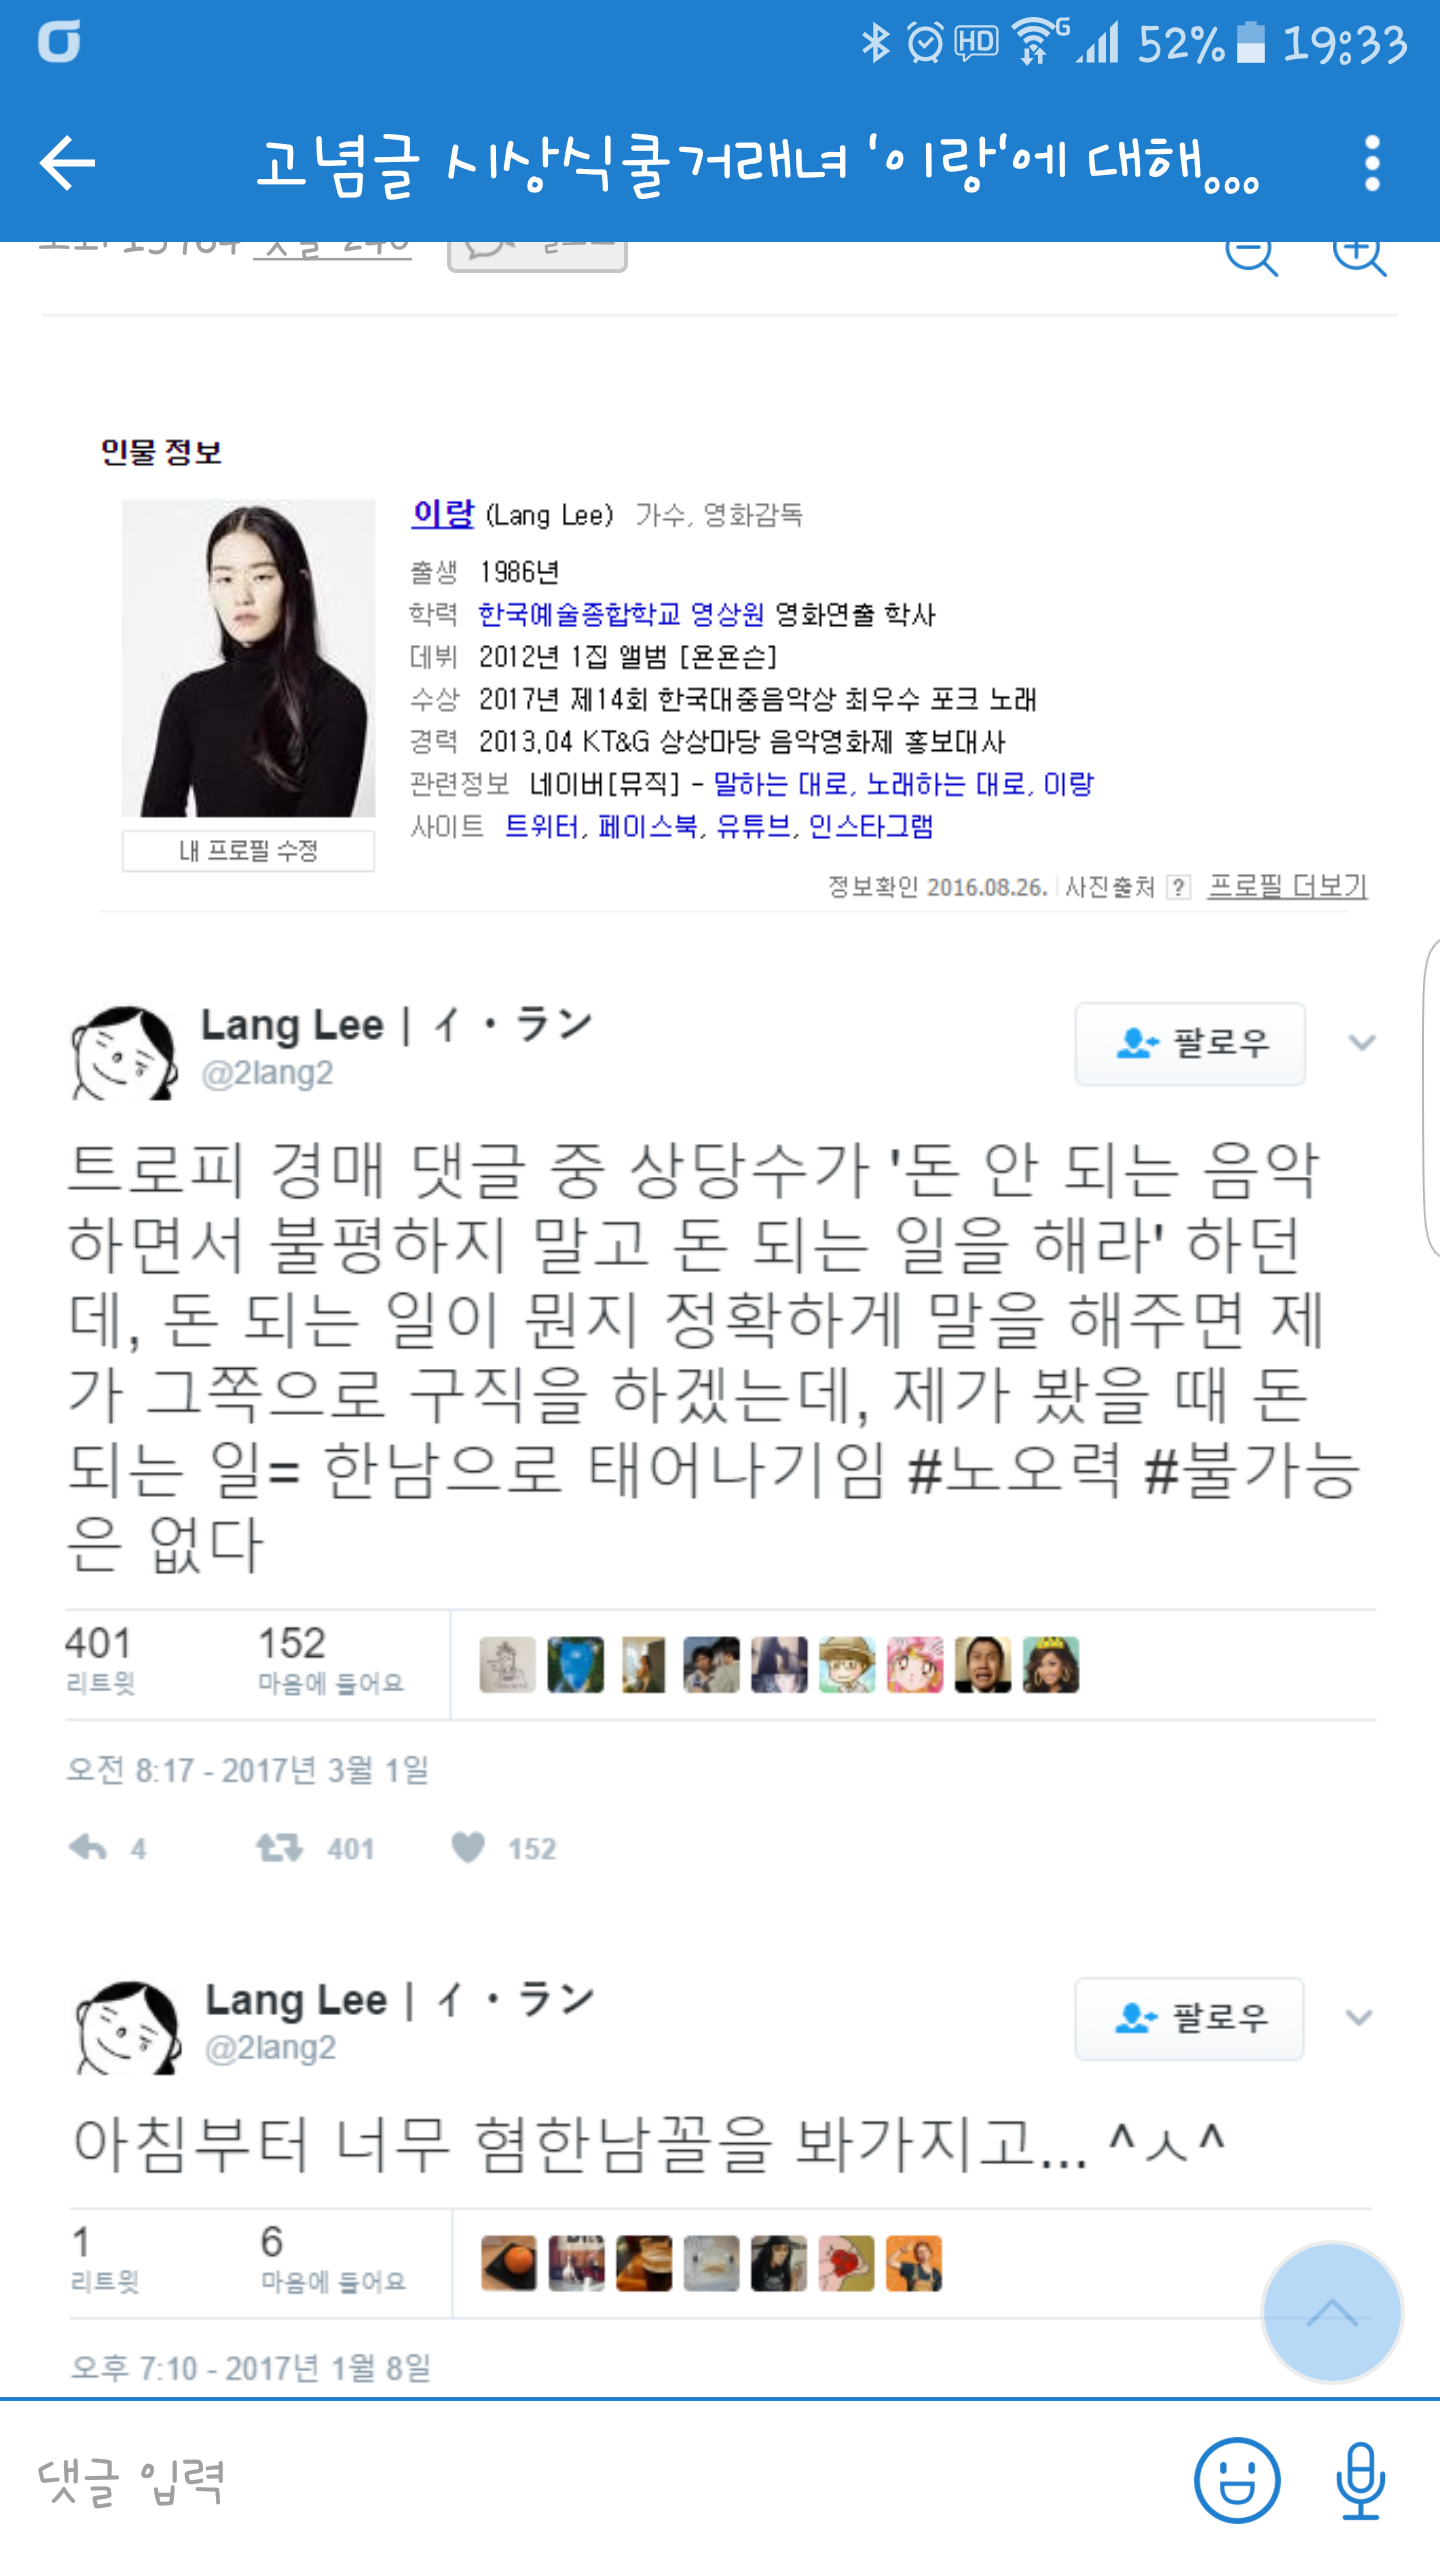Toggle 팔로우 button on first tweet
Viewport: 1440px width, 2560px height.
[1190, 1044]
